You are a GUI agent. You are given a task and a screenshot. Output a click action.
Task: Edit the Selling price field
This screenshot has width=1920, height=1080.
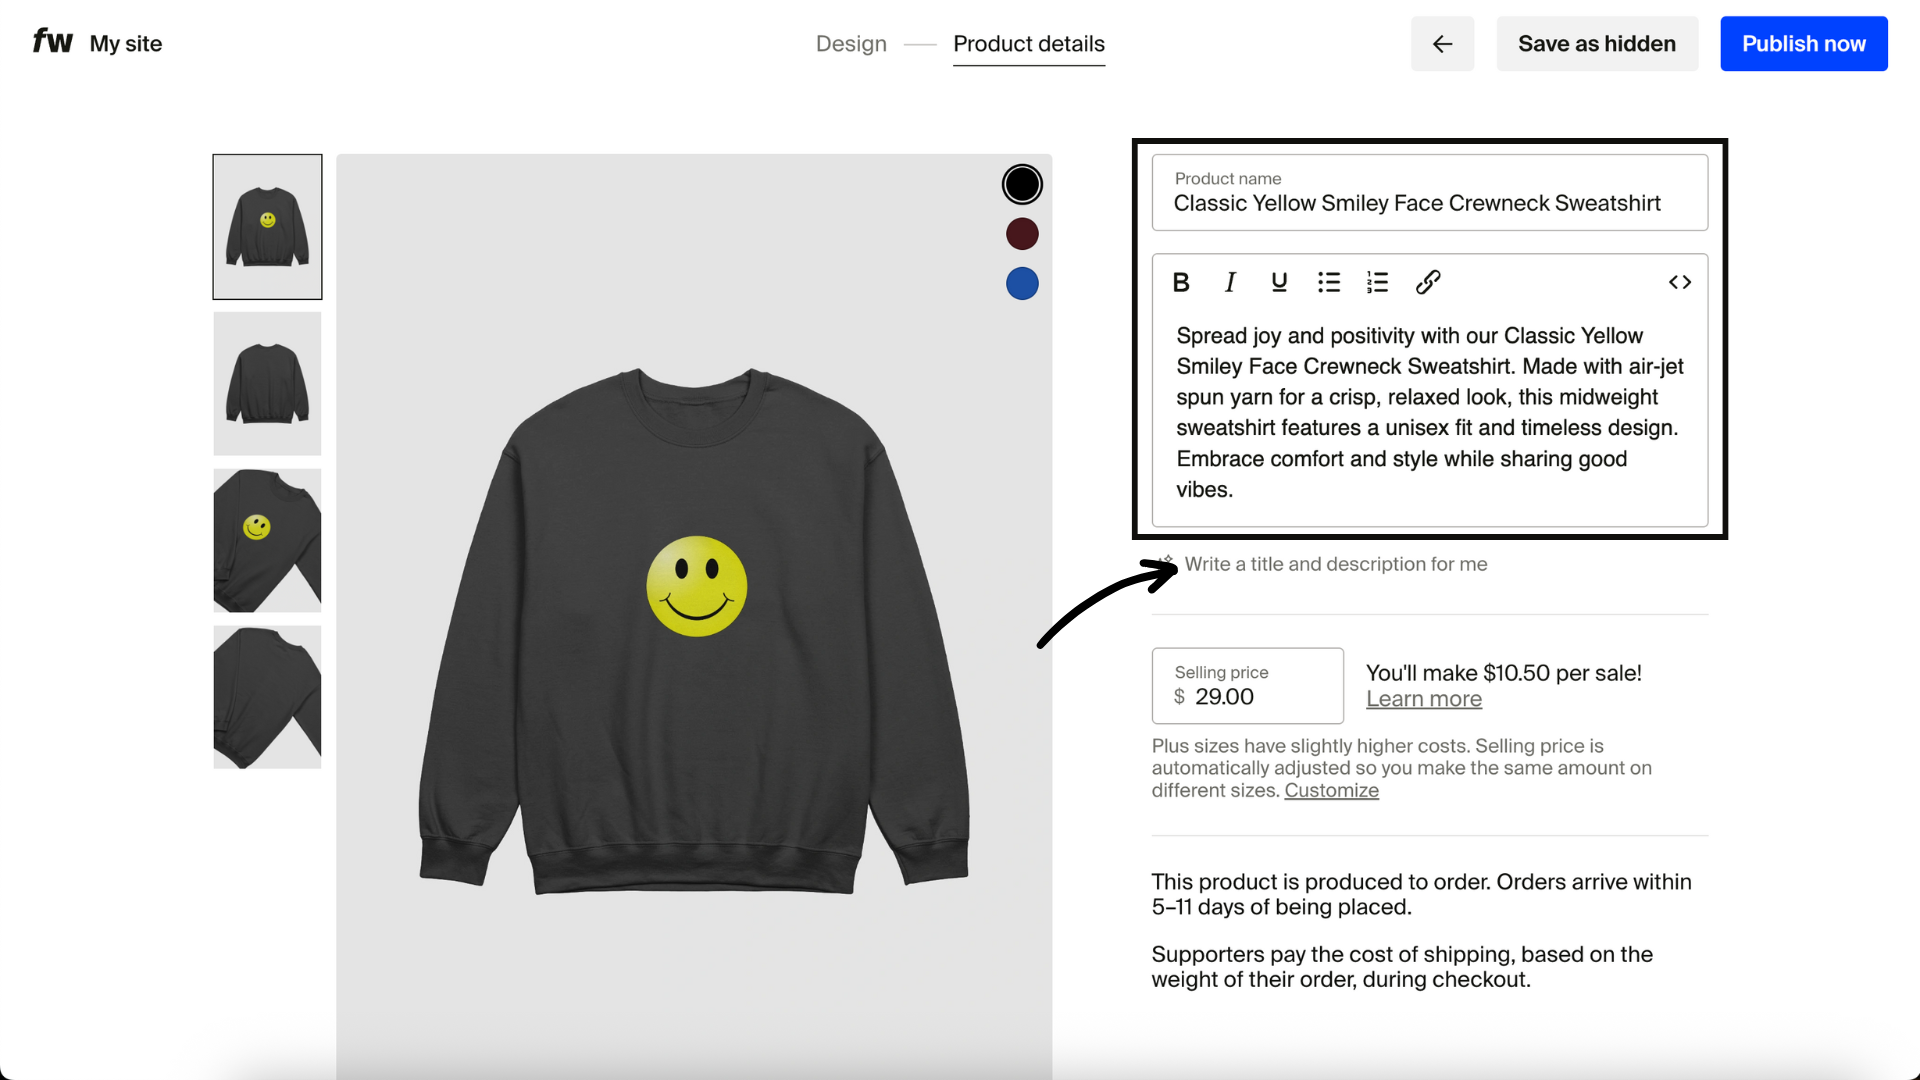pos(1247,686)
